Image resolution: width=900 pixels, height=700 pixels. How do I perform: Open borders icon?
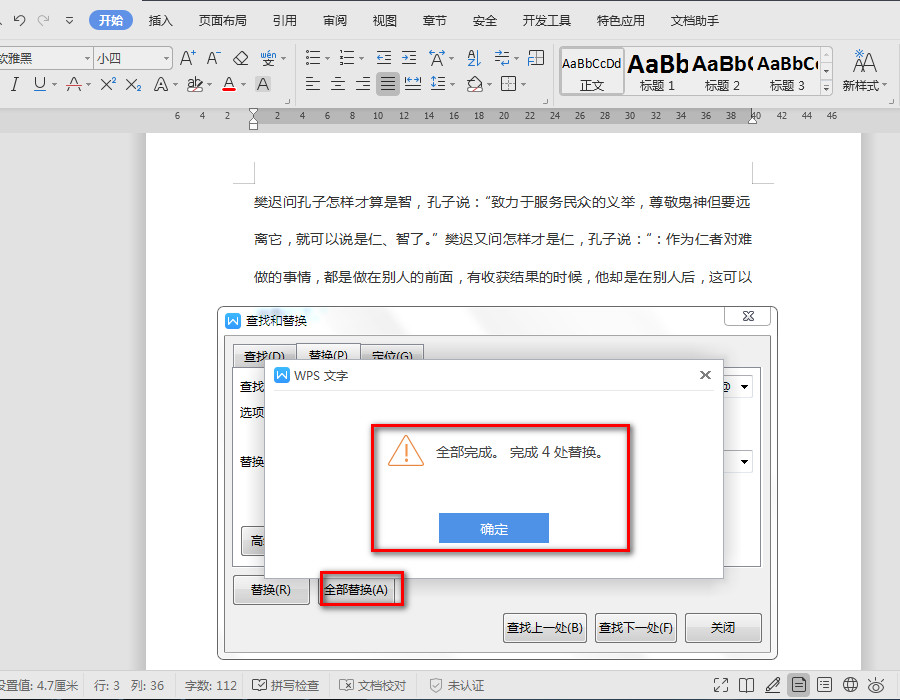click(509, 84)
